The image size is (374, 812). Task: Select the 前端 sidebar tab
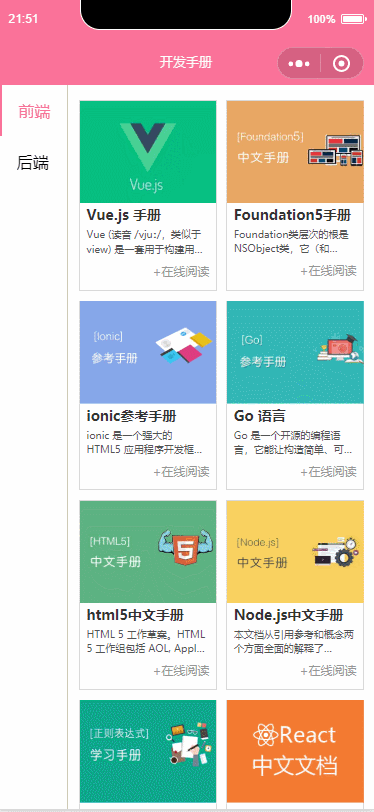[34, 111]
